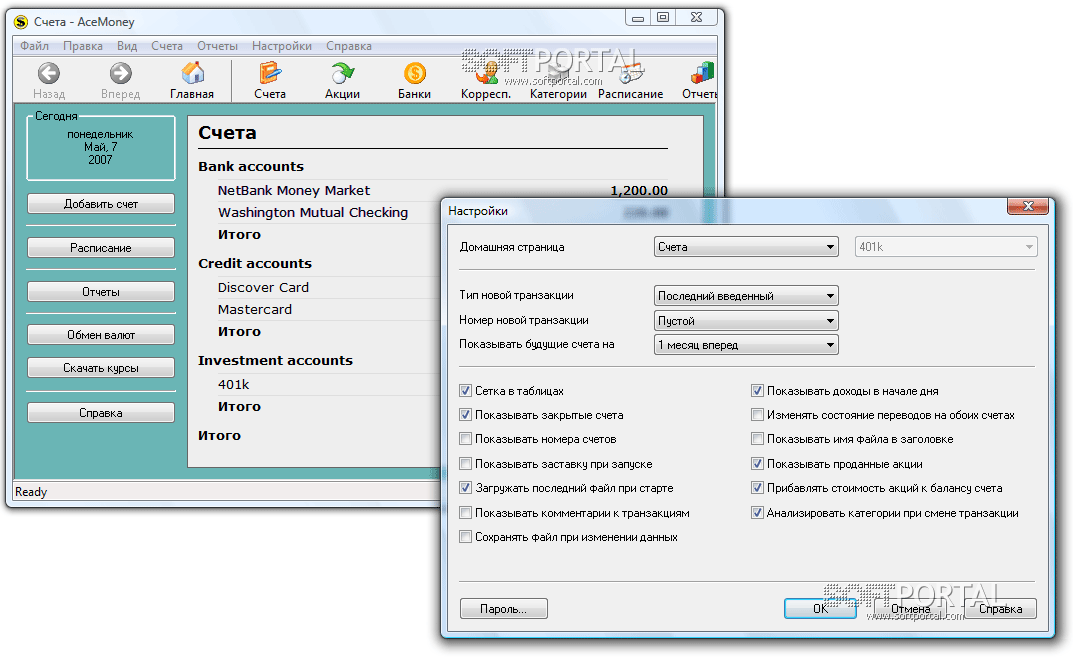Click the 1,200.00 balance value
1073x659 pixels.
pyautogui.click(x=639, y=190)
